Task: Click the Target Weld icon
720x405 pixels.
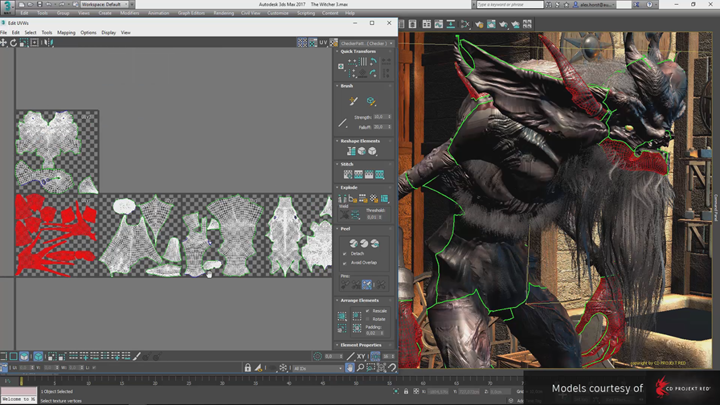Action: pyautogui.click(x=344, y=214)
